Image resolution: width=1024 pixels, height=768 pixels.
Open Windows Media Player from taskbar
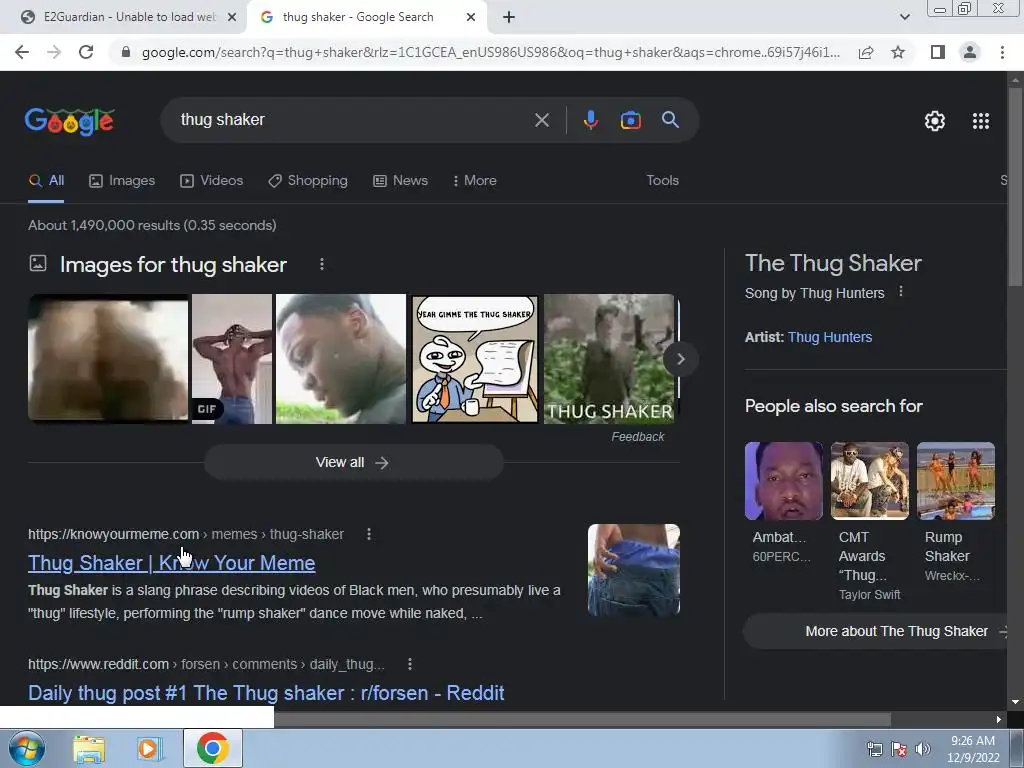pyautogui.click(x=150, y=749)
